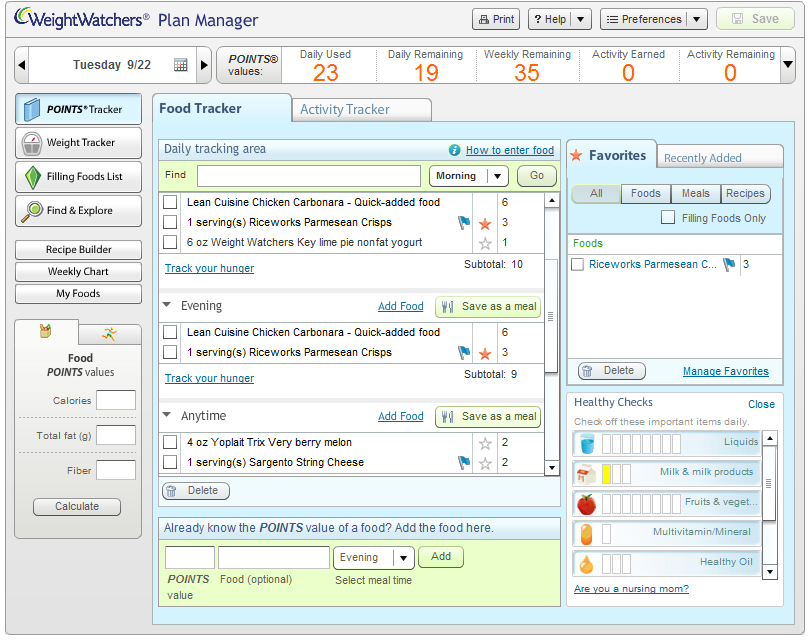Image resolution: width=809 pixels, height=641 pixels.
Task: Open the Weight Tracker sidebar item
Action: [78, 142]
